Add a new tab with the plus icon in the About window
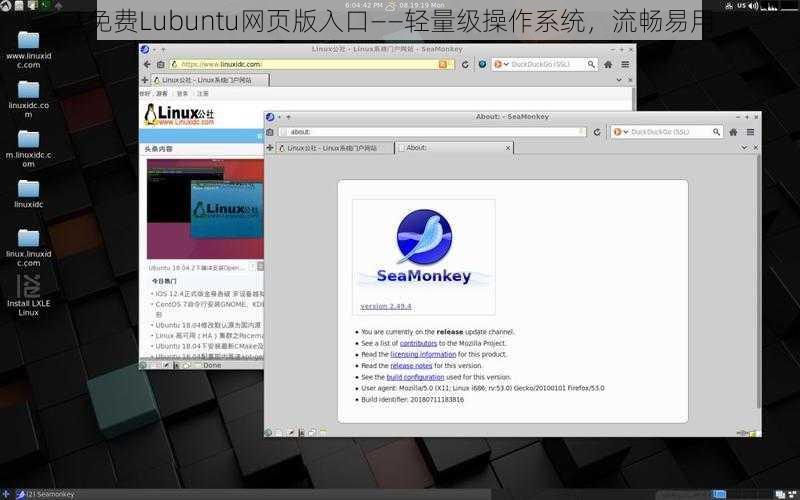Viewport: 800px width, 500px height. point(270,148)
